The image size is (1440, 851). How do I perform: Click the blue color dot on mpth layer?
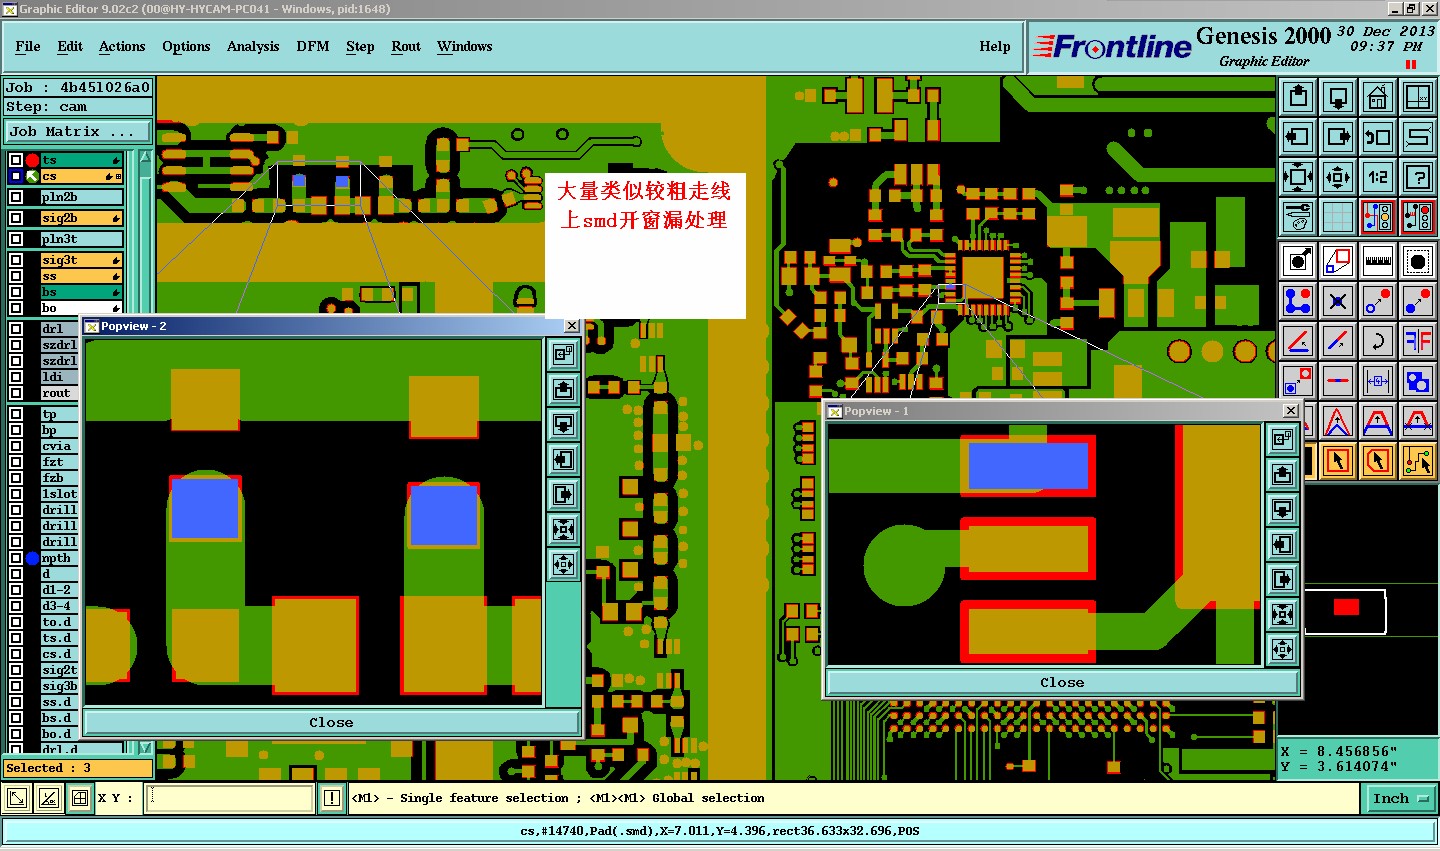pyautogui.click(x=33, y=558)
